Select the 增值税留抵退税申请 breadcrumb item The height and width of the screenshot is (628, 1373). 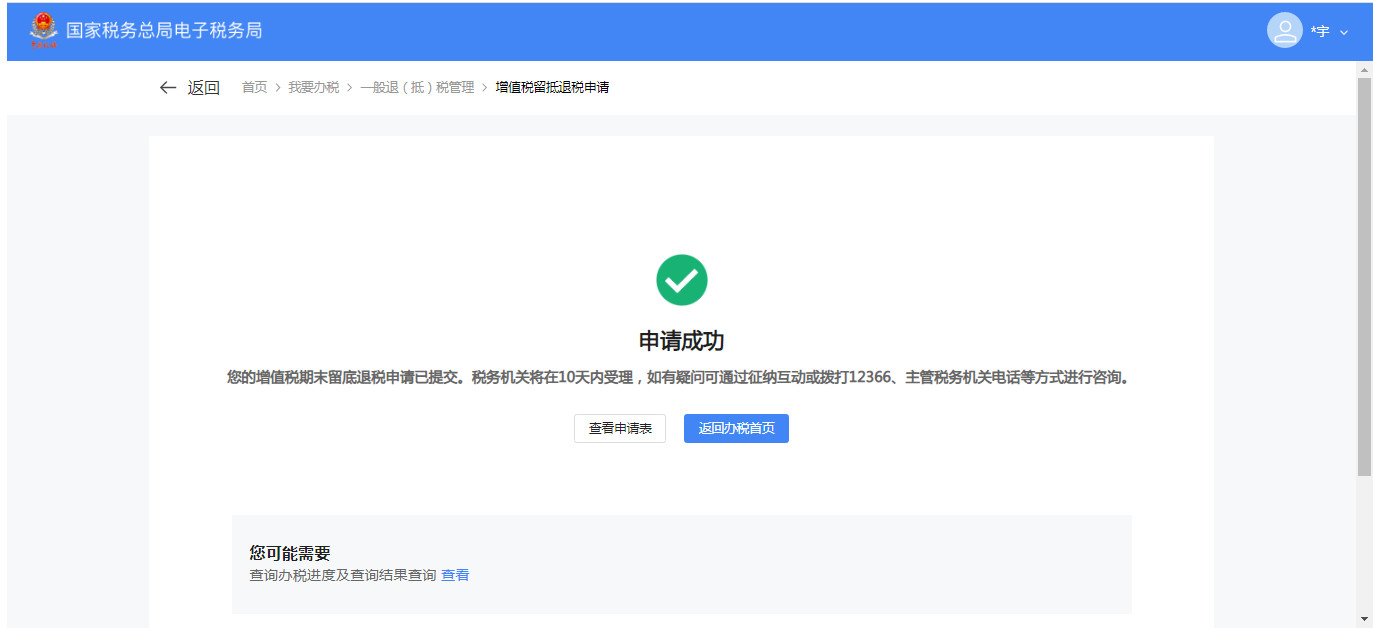[x=552, y=88]
